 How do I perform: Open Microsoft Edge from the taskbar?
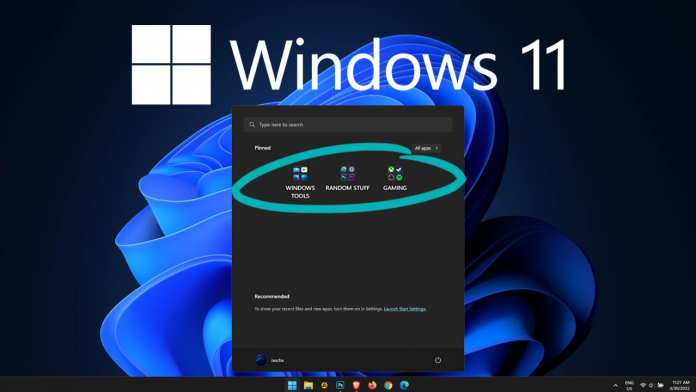404,385
